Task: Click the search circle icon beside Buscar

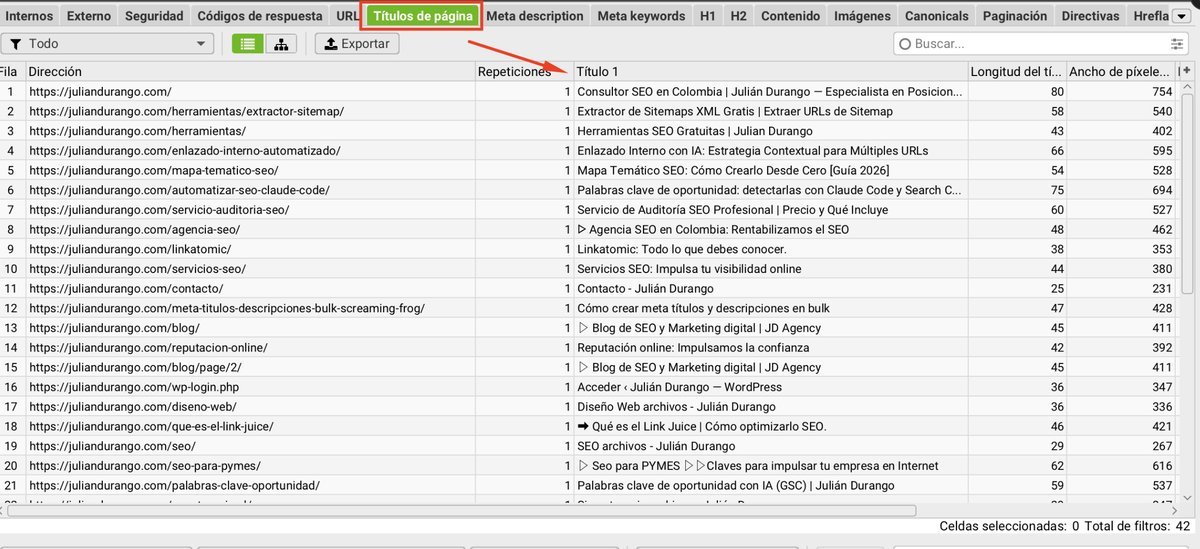Action: click(905, 44)
